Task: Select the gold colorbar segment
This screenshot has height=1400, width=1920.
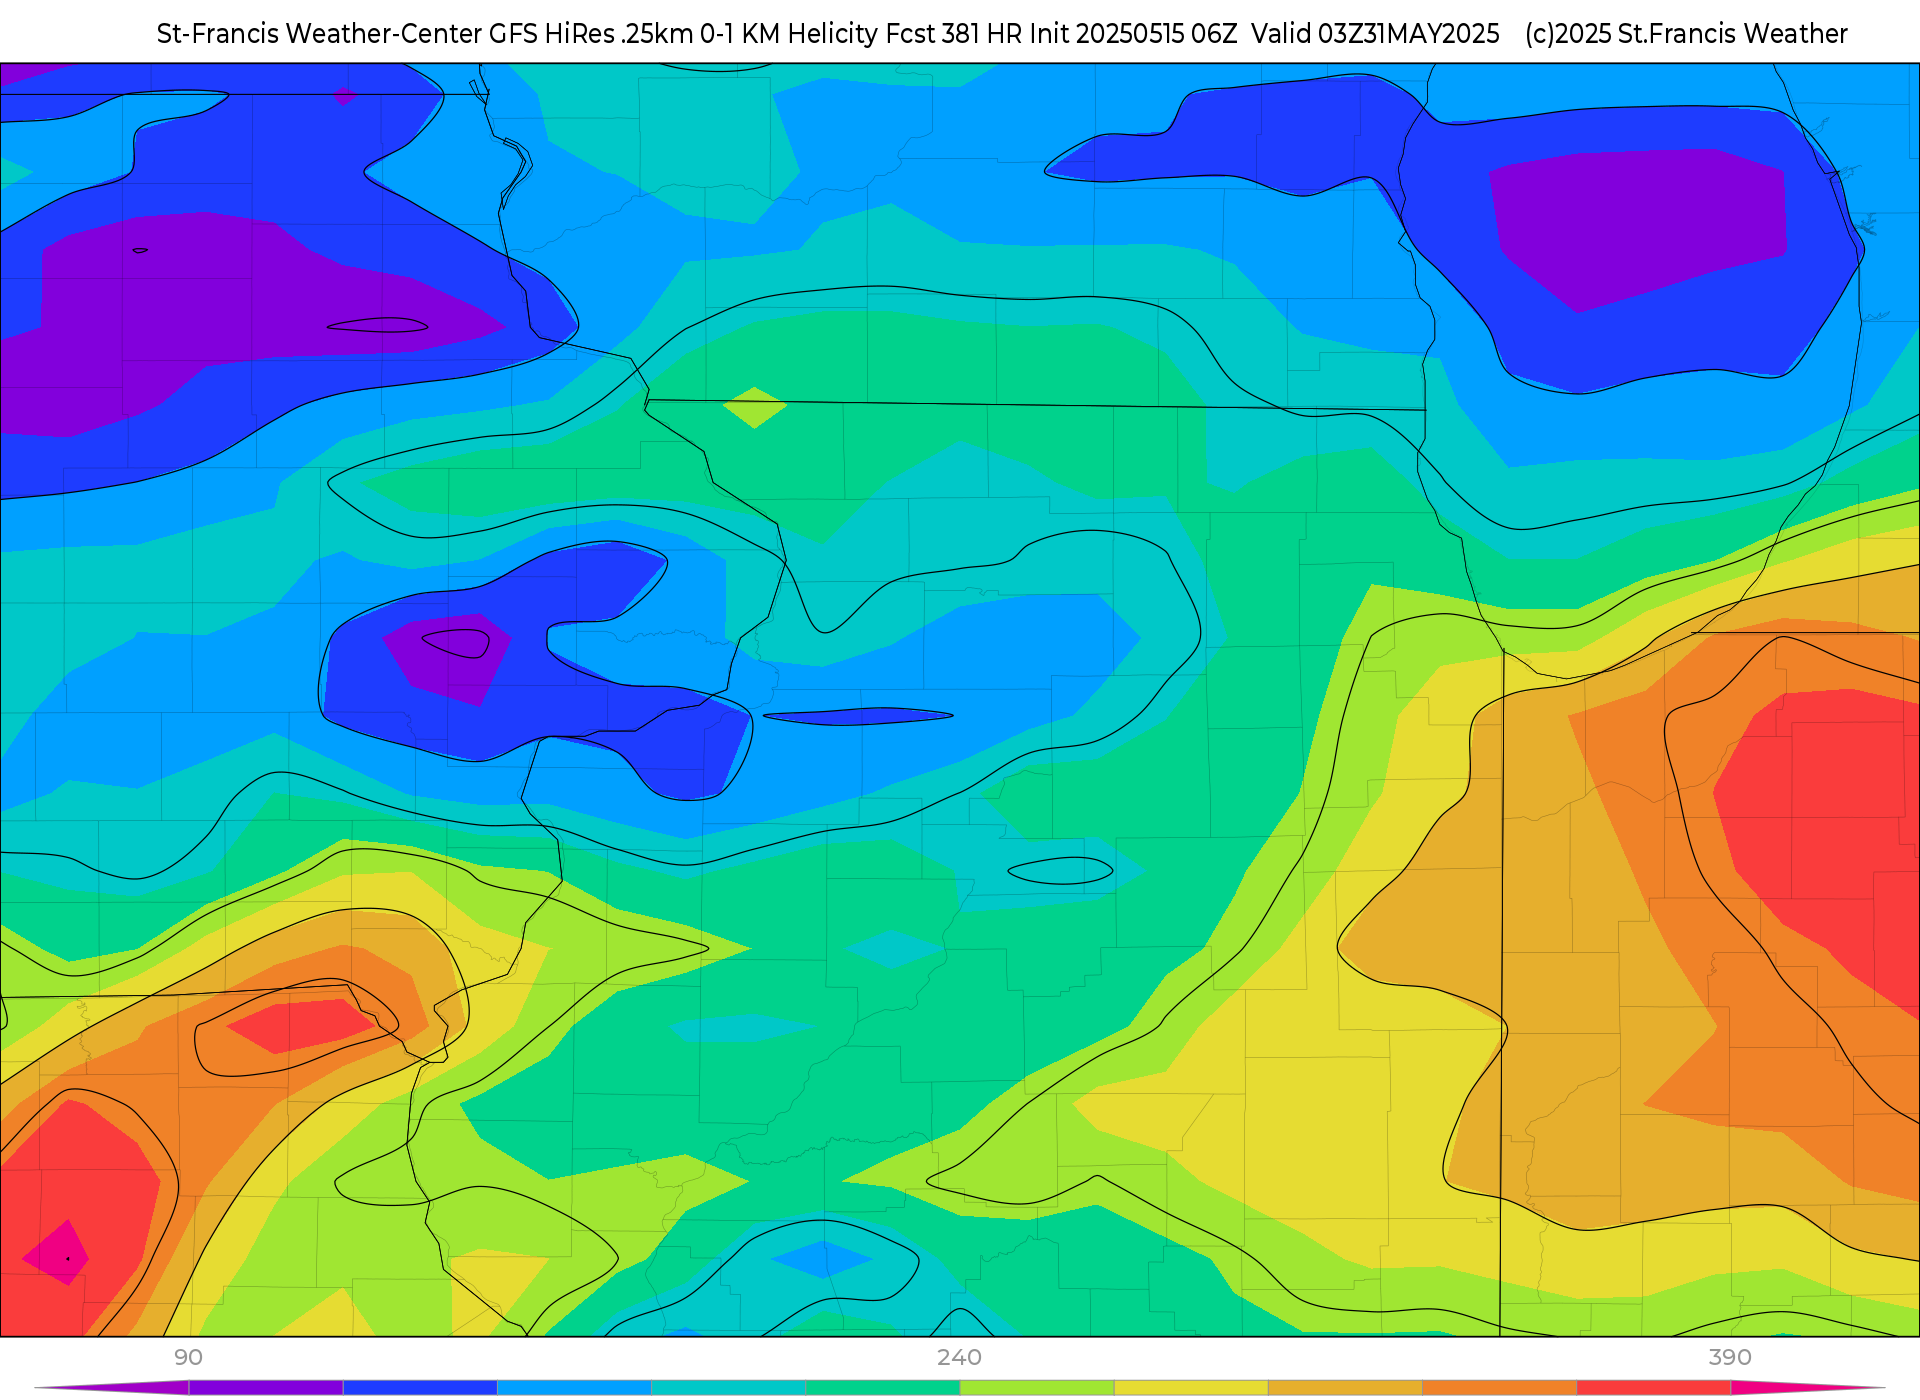Action: [1345, 1388]
